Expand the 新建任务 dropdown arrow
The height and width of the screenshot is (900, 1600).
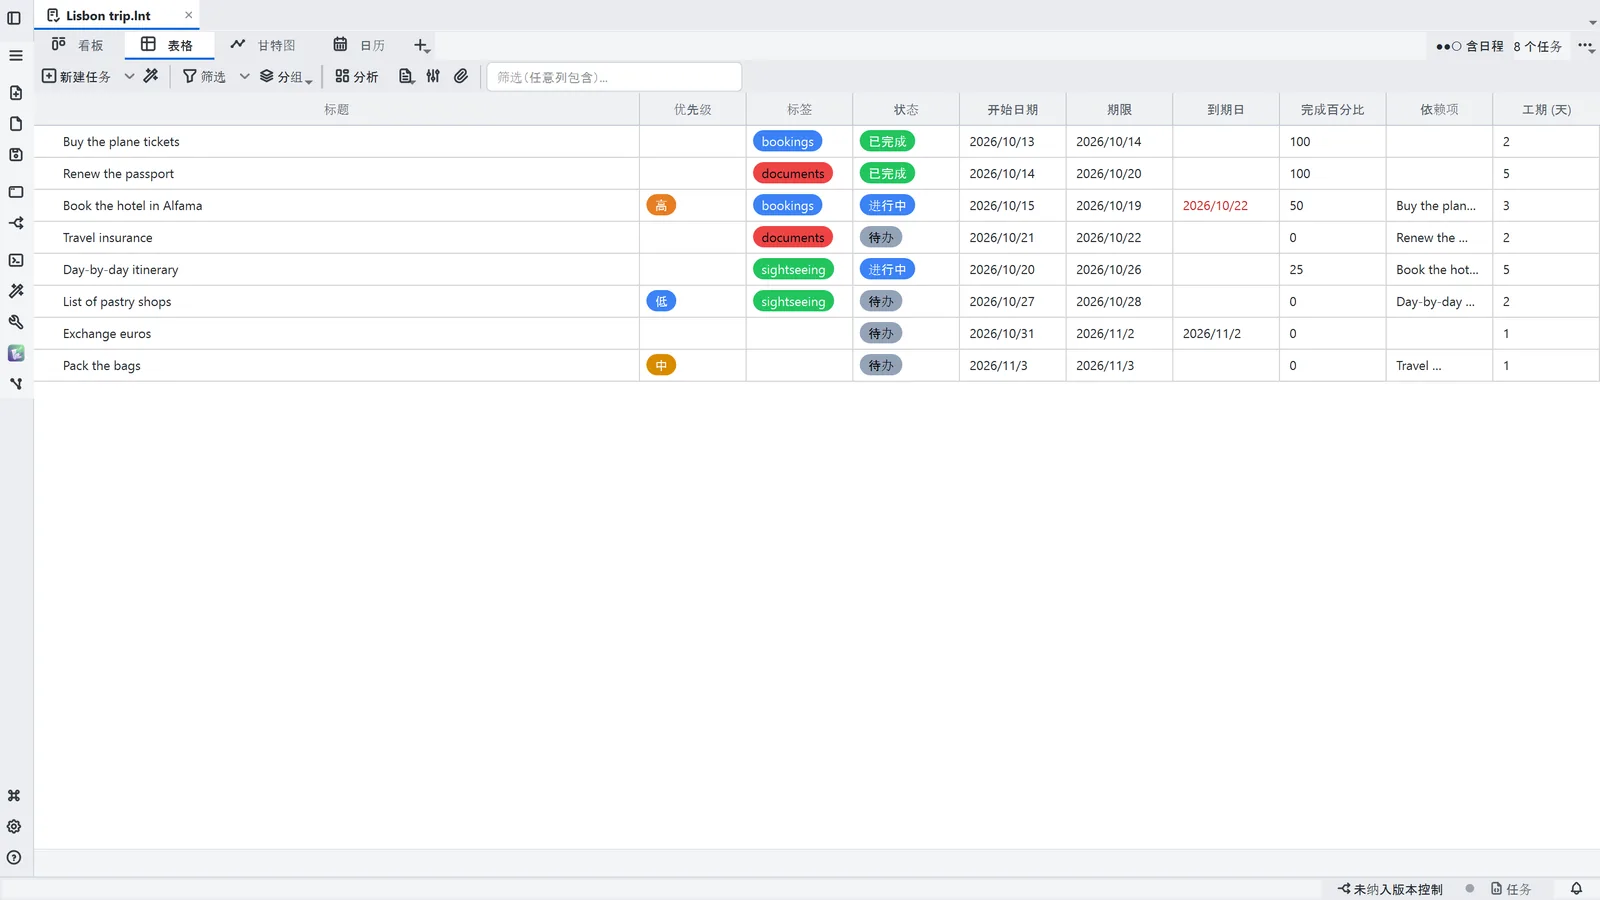pos(129,76)
